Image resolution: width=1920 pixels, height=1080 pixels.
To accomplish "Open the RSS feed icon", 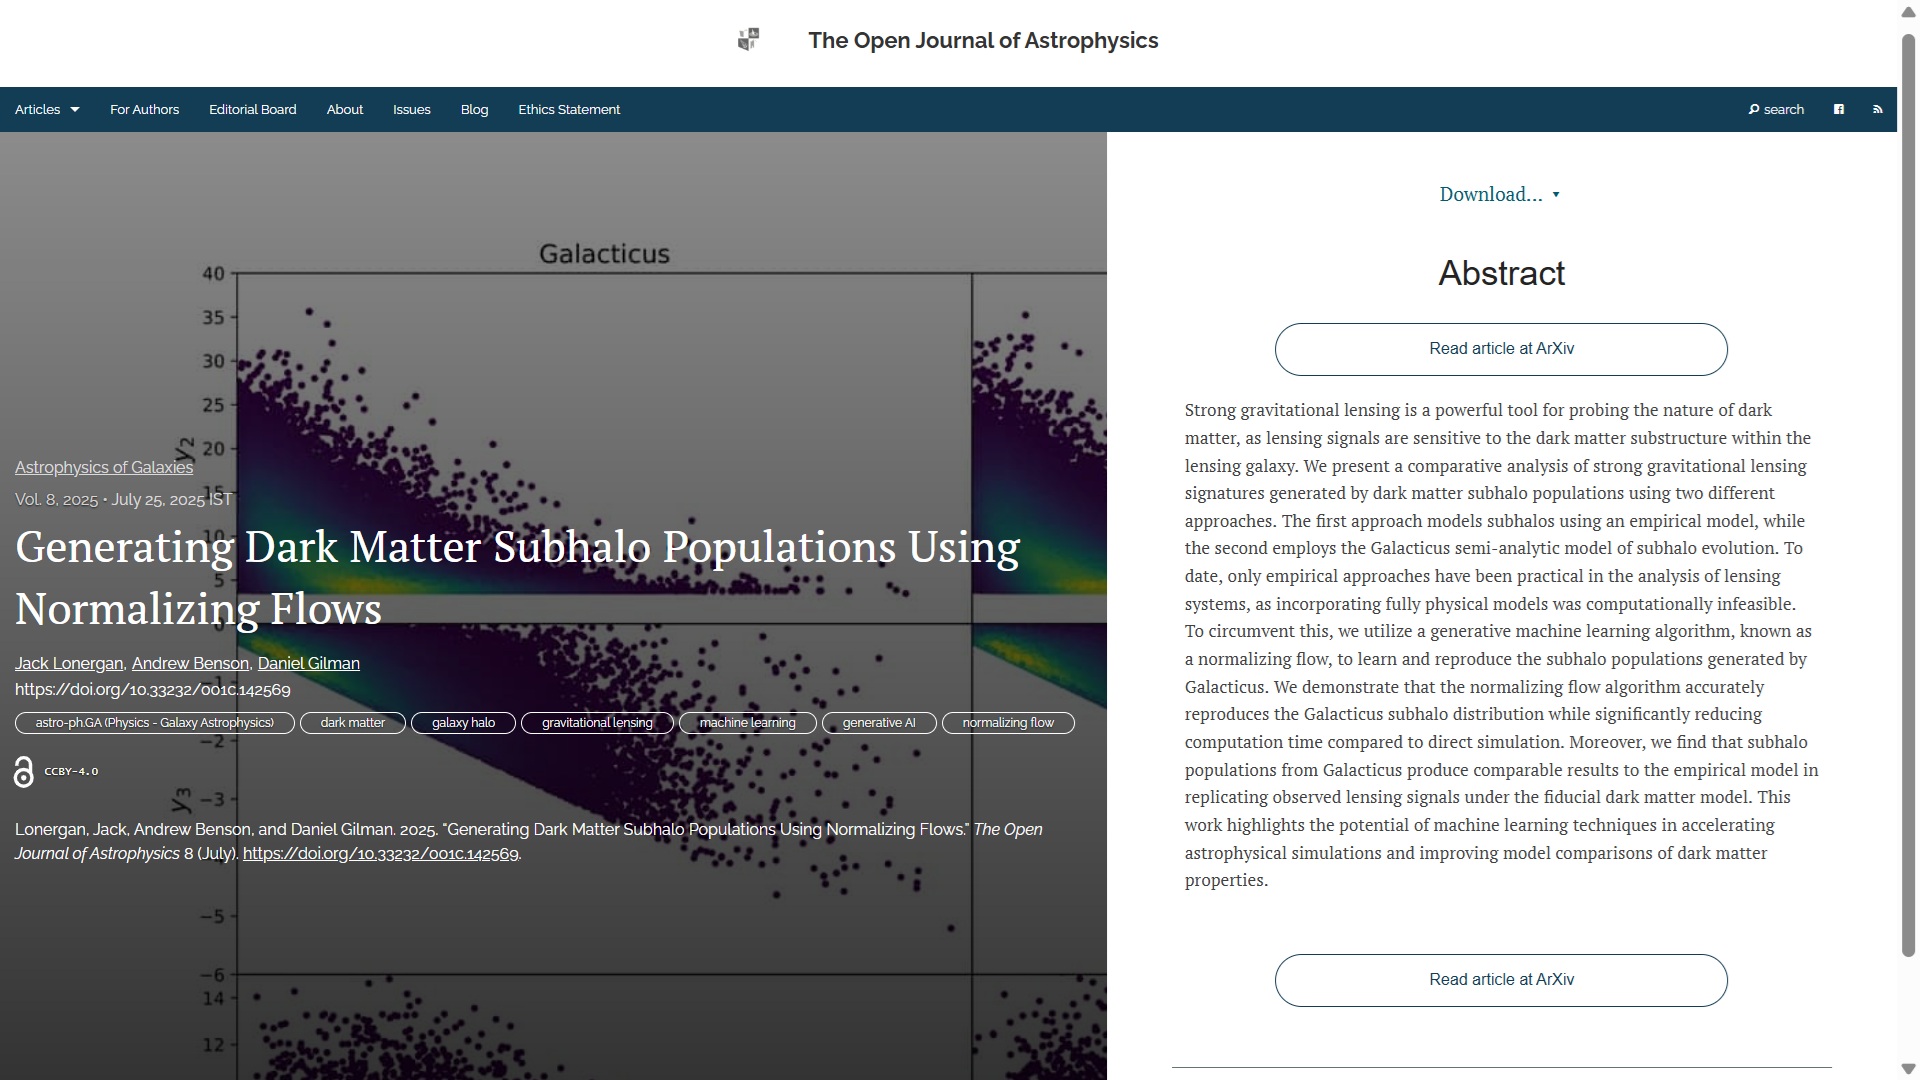I will click(x=1877, y=110).
